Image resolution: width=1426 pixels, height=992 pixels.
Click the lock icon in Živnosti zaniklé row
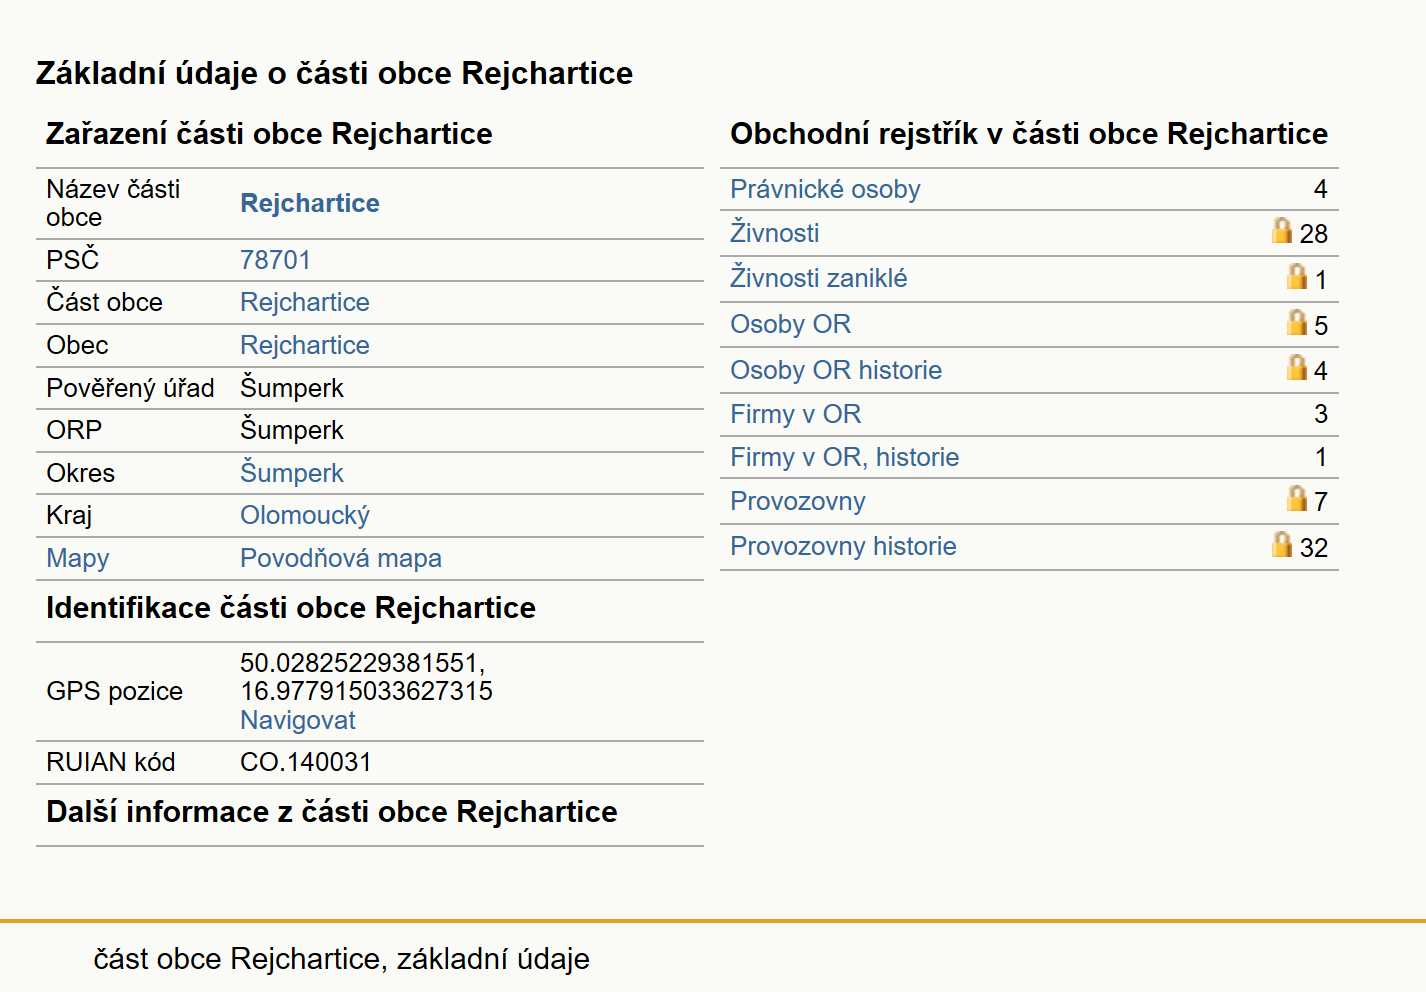(1297, 276)
